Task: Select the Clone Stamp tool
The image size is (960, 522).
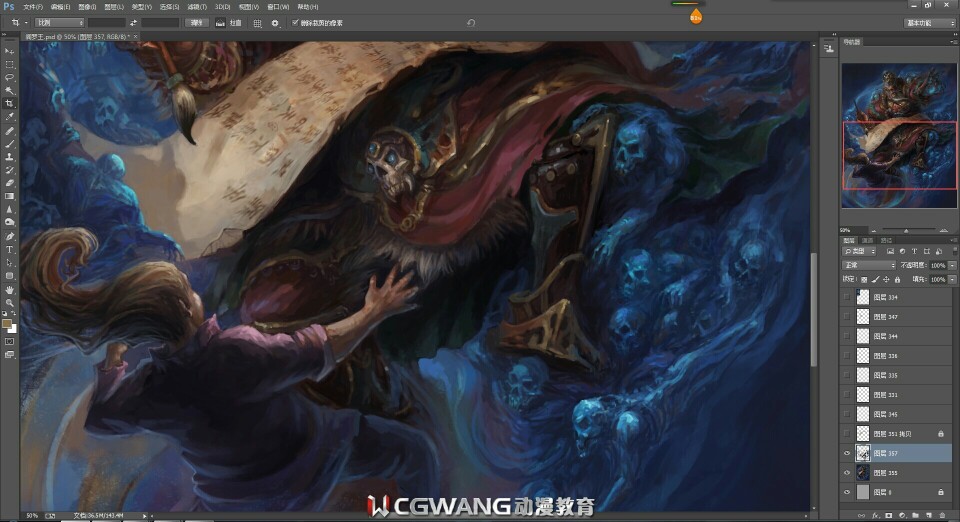Action: pos(9,157)
